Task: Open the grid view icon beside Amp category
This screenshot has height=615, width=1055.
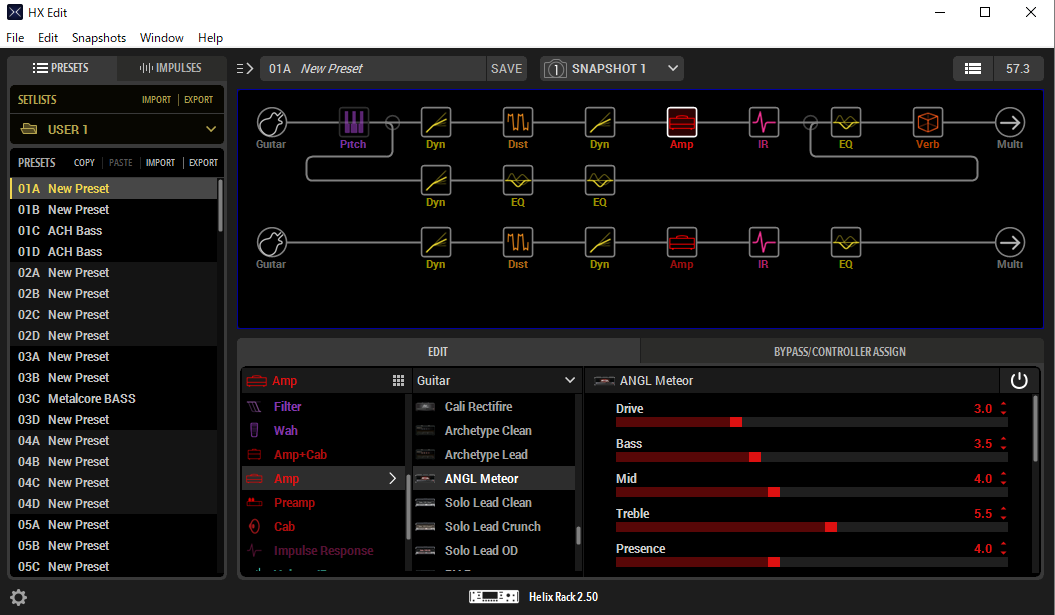Action: tap(398, 381)
